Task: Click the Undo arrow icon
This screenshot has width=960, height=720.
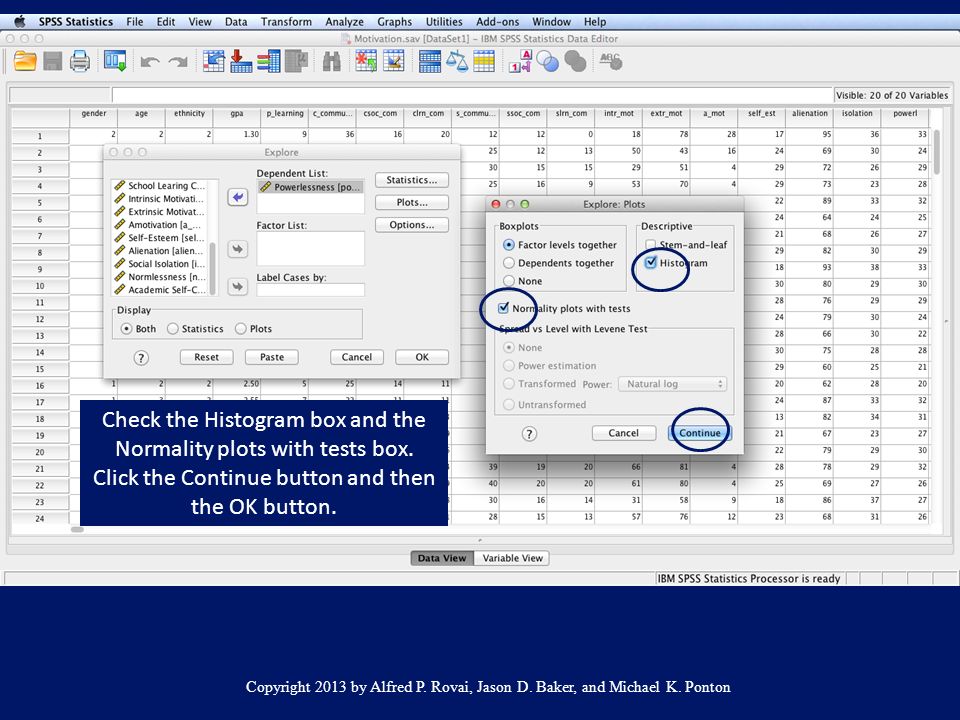Action: coord(149,62)
